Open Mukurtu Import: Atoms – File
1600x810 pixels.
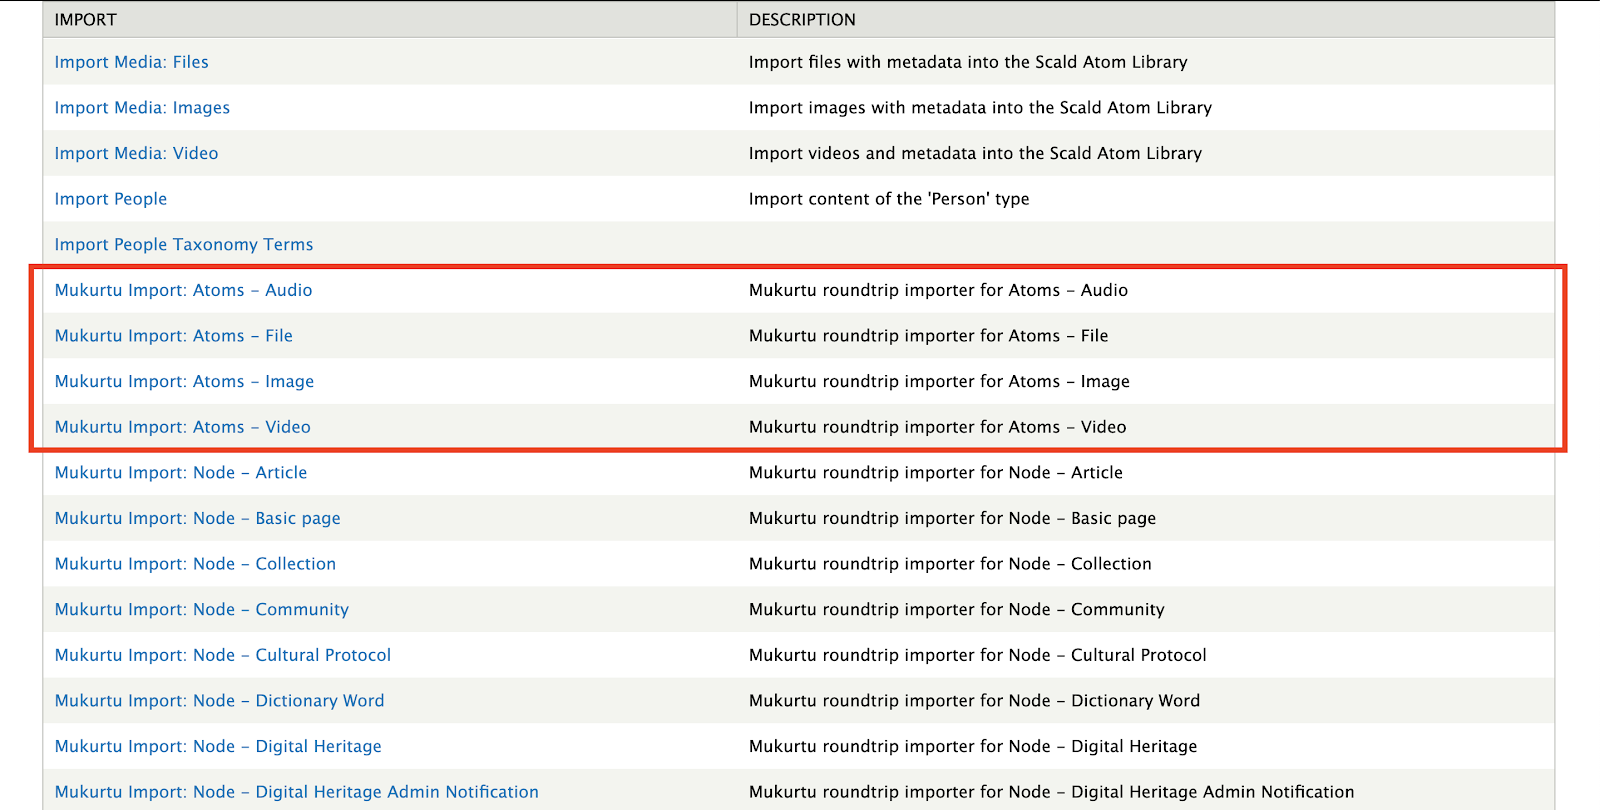(x=174, y=336)
